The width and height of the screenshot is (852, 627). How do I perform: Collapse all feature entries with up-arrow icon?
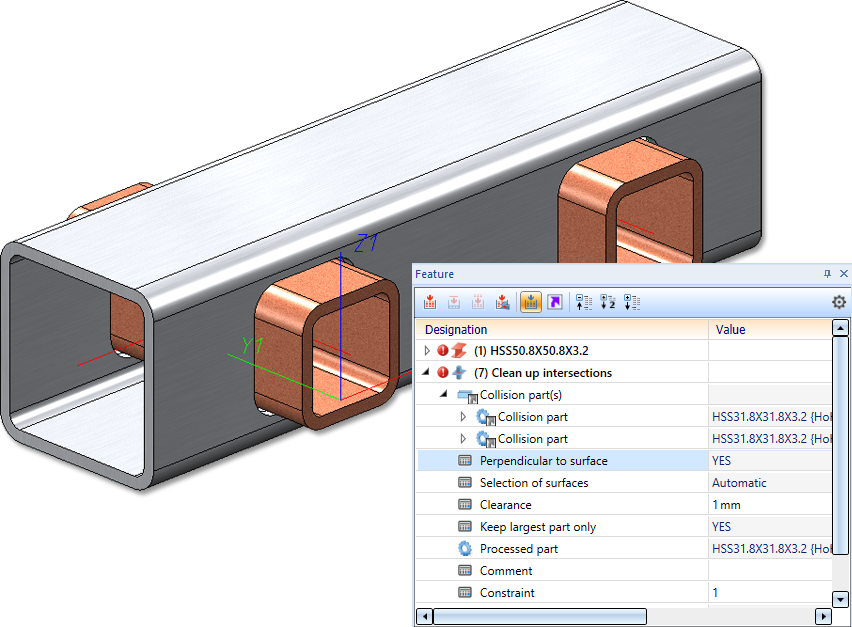[x=584, y=302]
